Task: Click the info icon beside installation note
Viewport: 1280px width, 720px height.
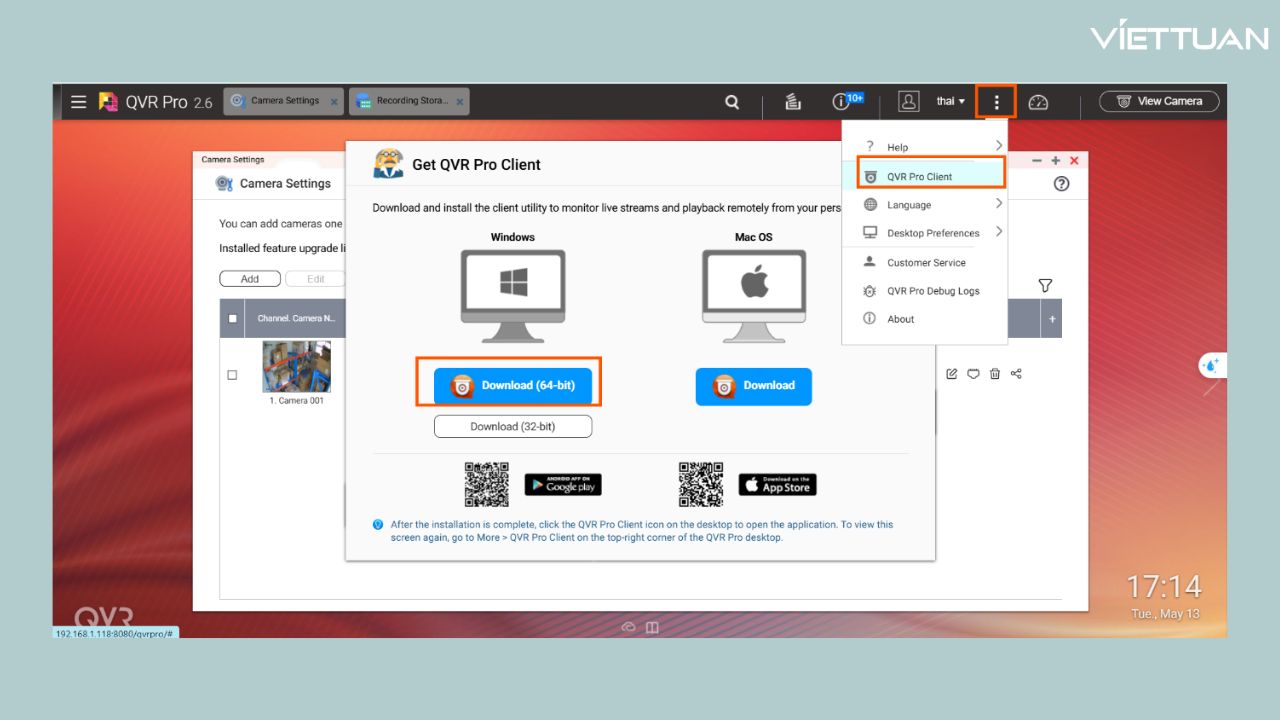Action: pyautogui.click(x=378, y=524)
